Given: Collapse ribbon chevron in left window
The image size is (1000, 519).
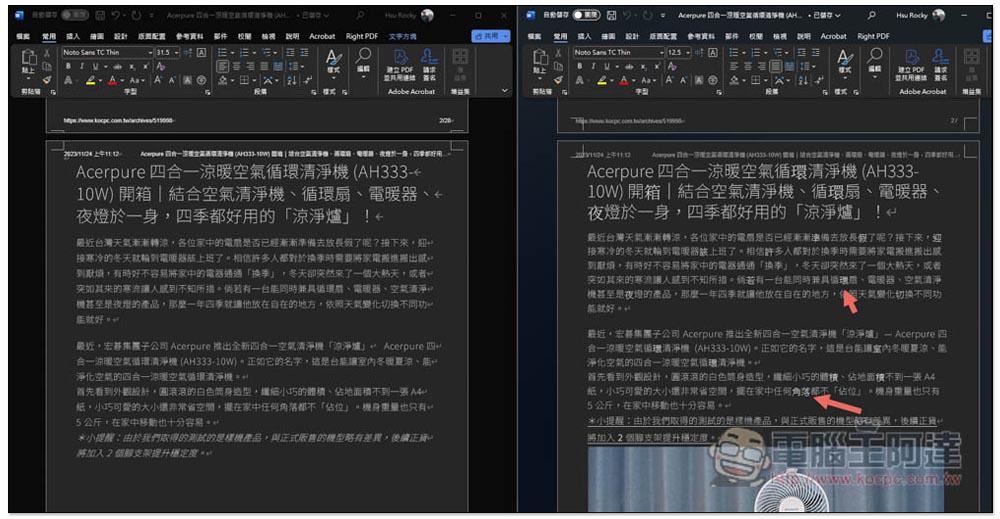Looking at the screenshot, I should pos(504,91).
